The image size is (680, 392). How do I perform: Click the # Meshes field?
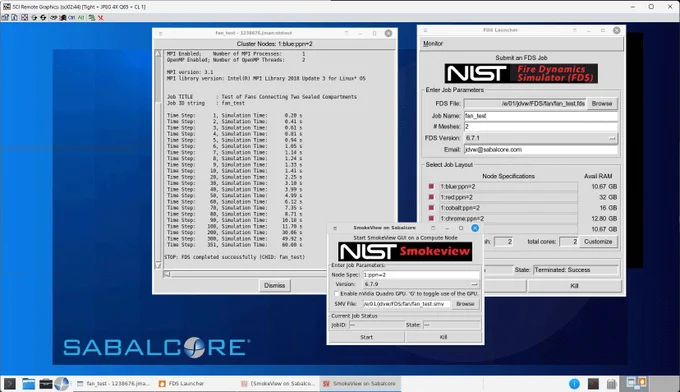click(541, 127)
